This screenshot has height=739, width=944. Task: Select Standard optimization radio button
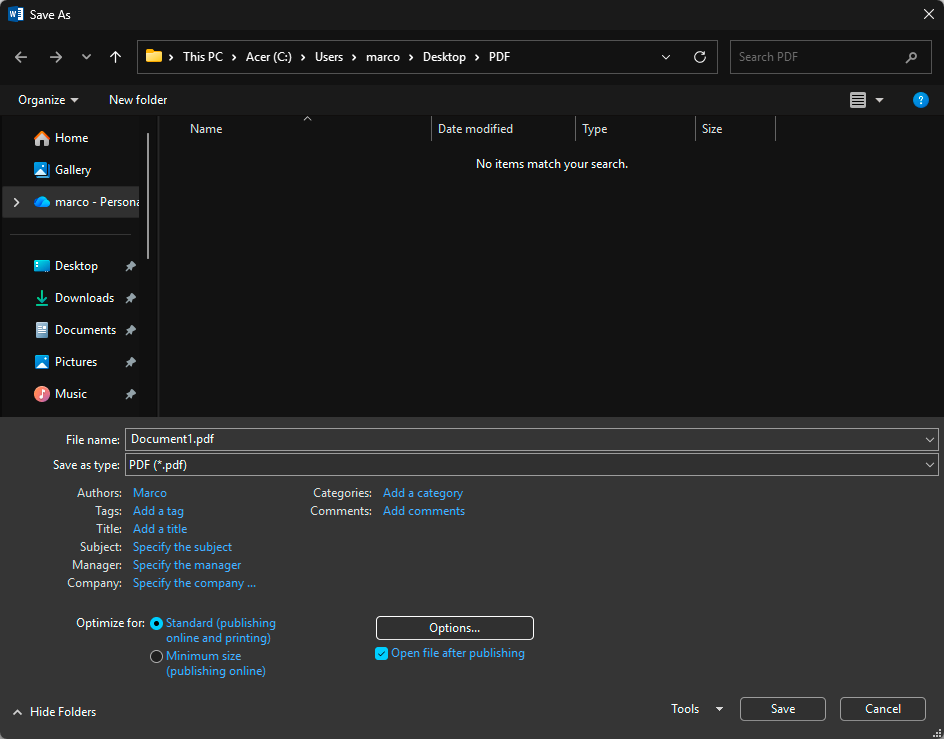[x=156, y=624]
